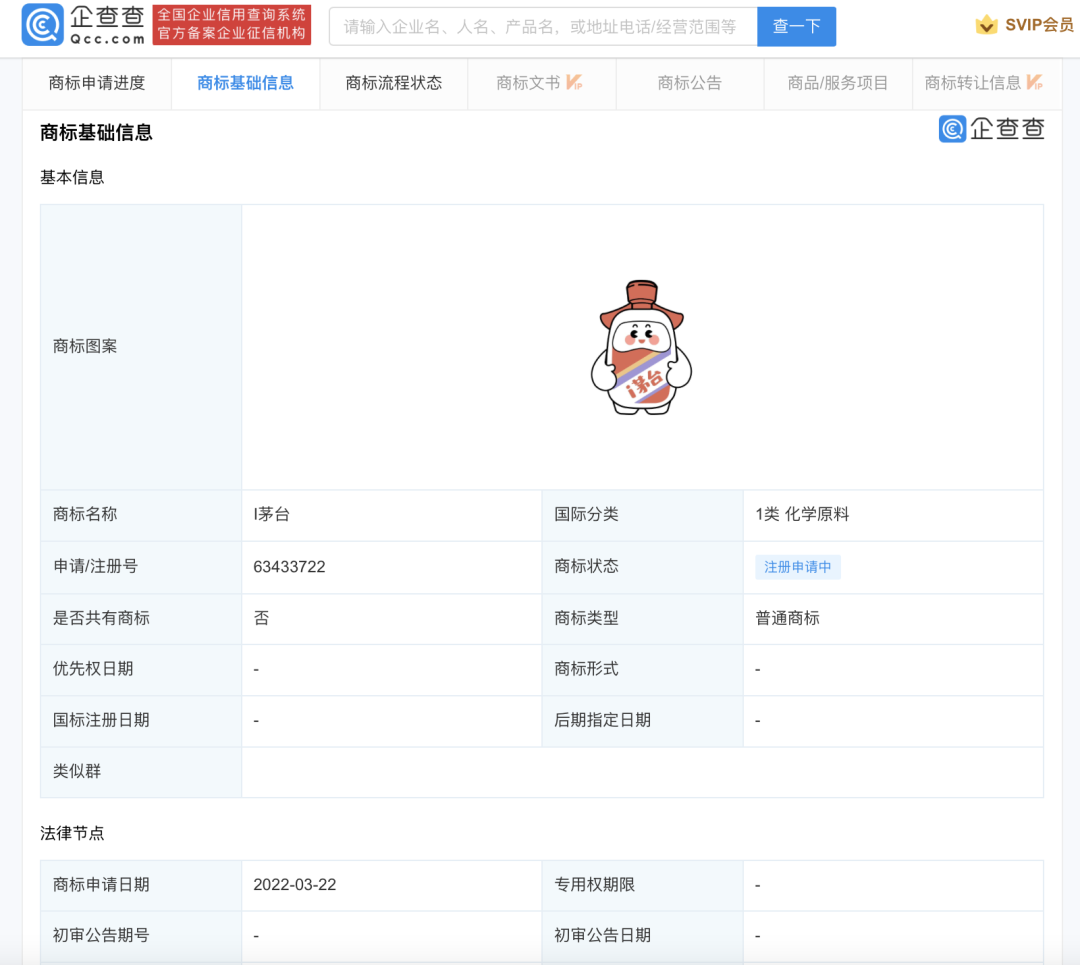Click the i茅台 mascot trademark image
The image size is (1080, 965).
(x=641, y=347)
